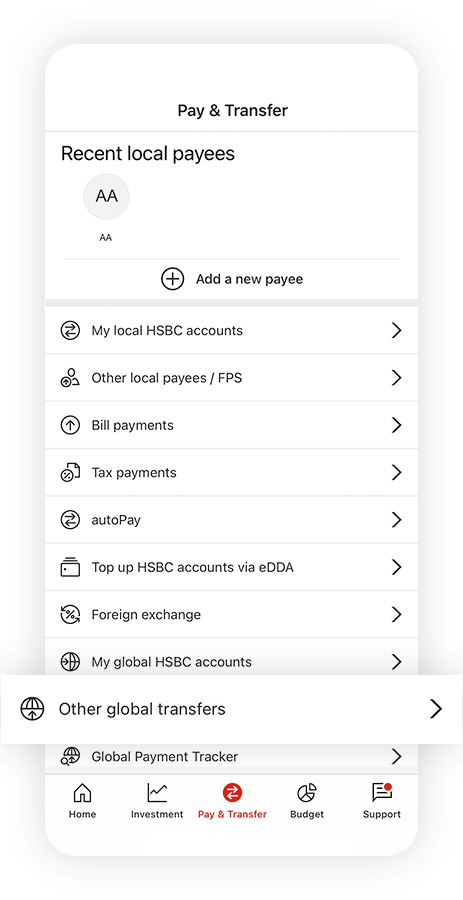Expand Foreign exchange chevron arrow
Image resolution: width=463 pixels, height=900 pixels.
pos(396,614)
